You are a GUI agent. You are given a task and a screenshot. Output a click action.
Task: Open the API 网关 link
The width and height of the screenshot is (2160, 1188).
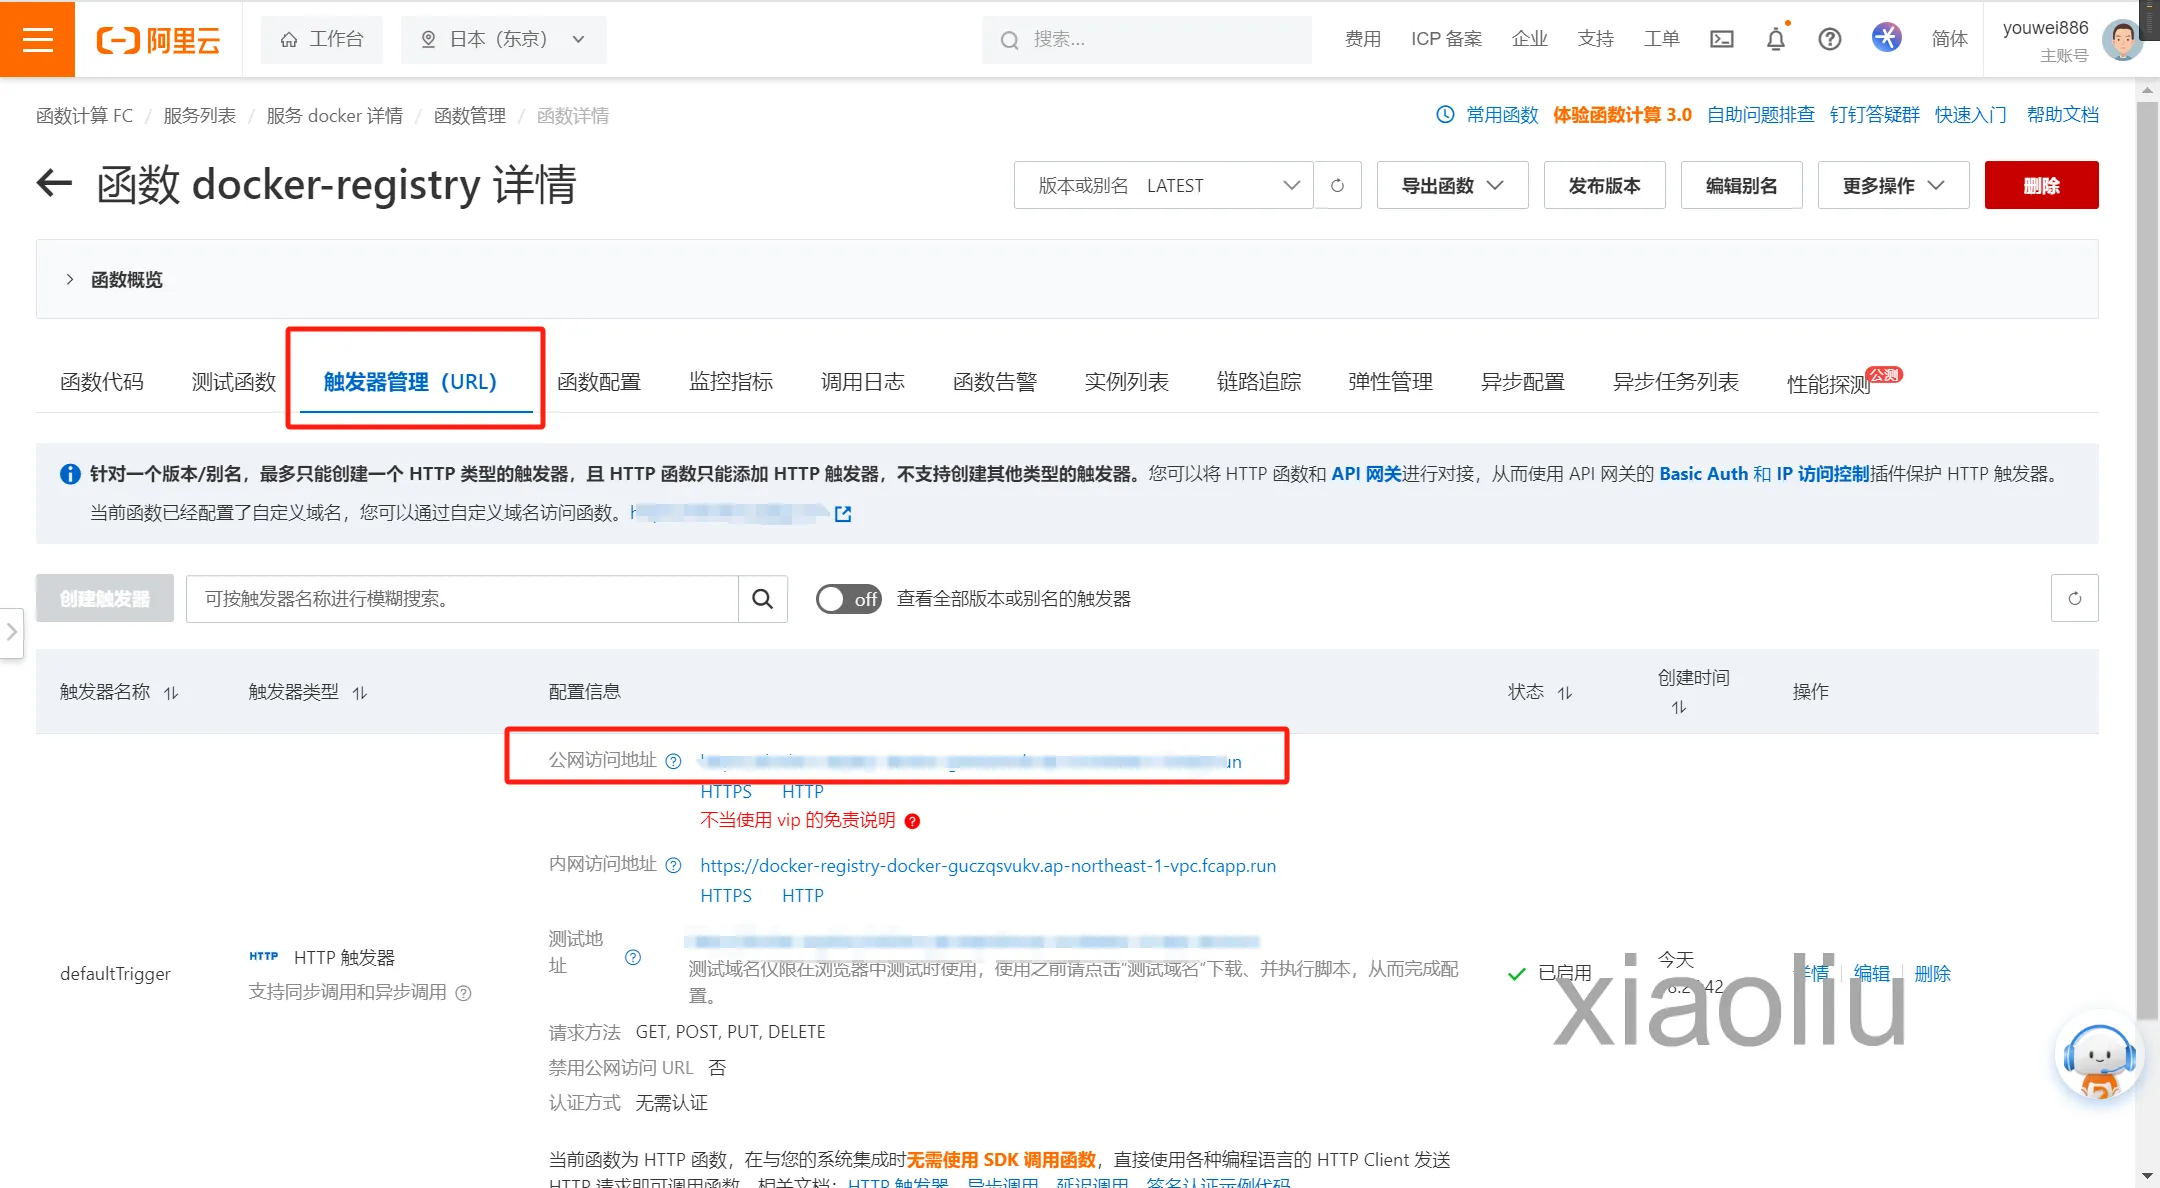[x=1366, y=474]
